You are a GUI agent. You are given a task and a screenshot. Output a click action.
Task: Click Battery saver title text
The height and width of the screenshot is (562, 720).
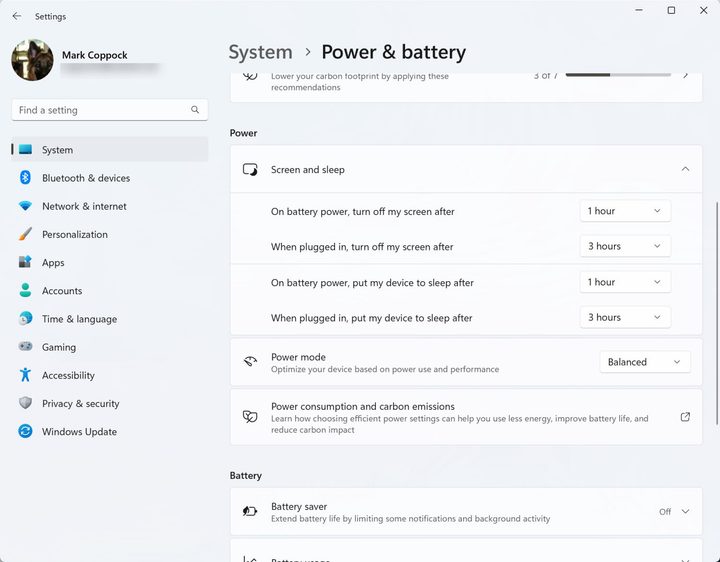[299, 506]
